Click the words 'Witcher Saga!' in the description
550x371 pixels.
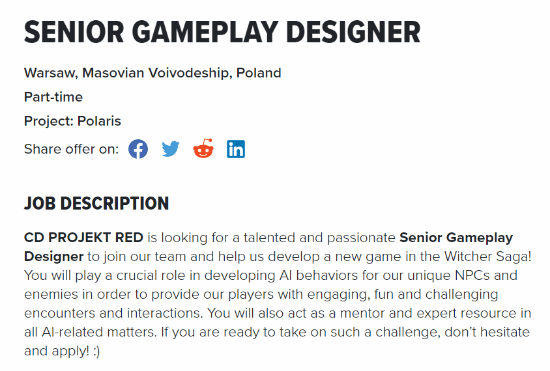(488, 257)
